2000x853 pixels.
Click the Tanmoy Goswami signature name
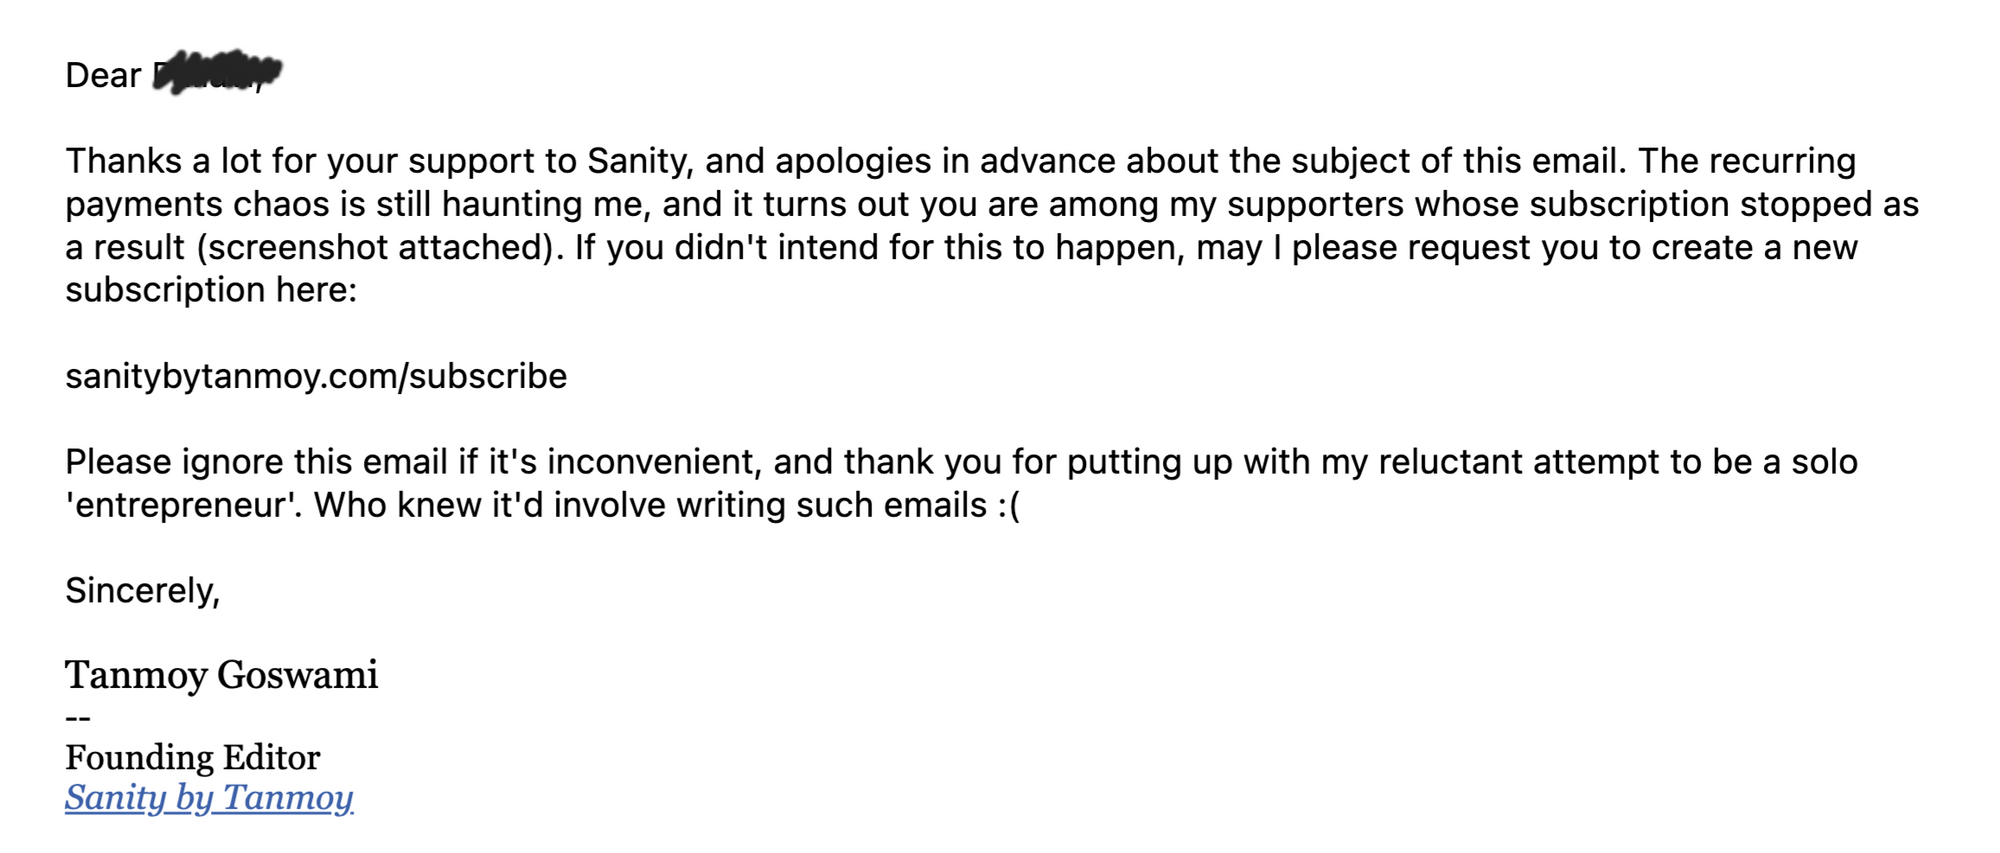pos(221,675)
